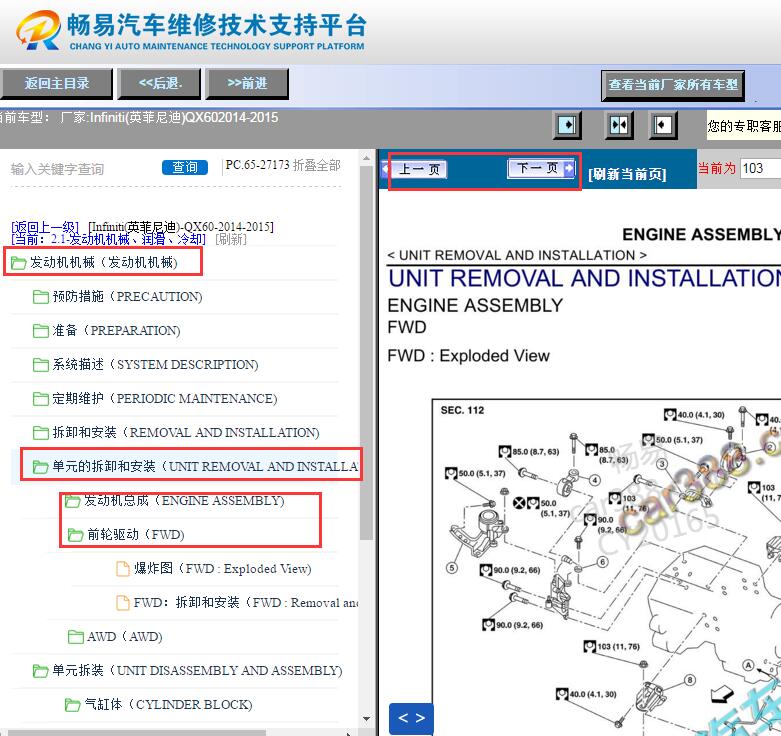Click the left-pane scrollbar up arrow
The width and height of the screenshot is (781, 736).
[367, 158]
